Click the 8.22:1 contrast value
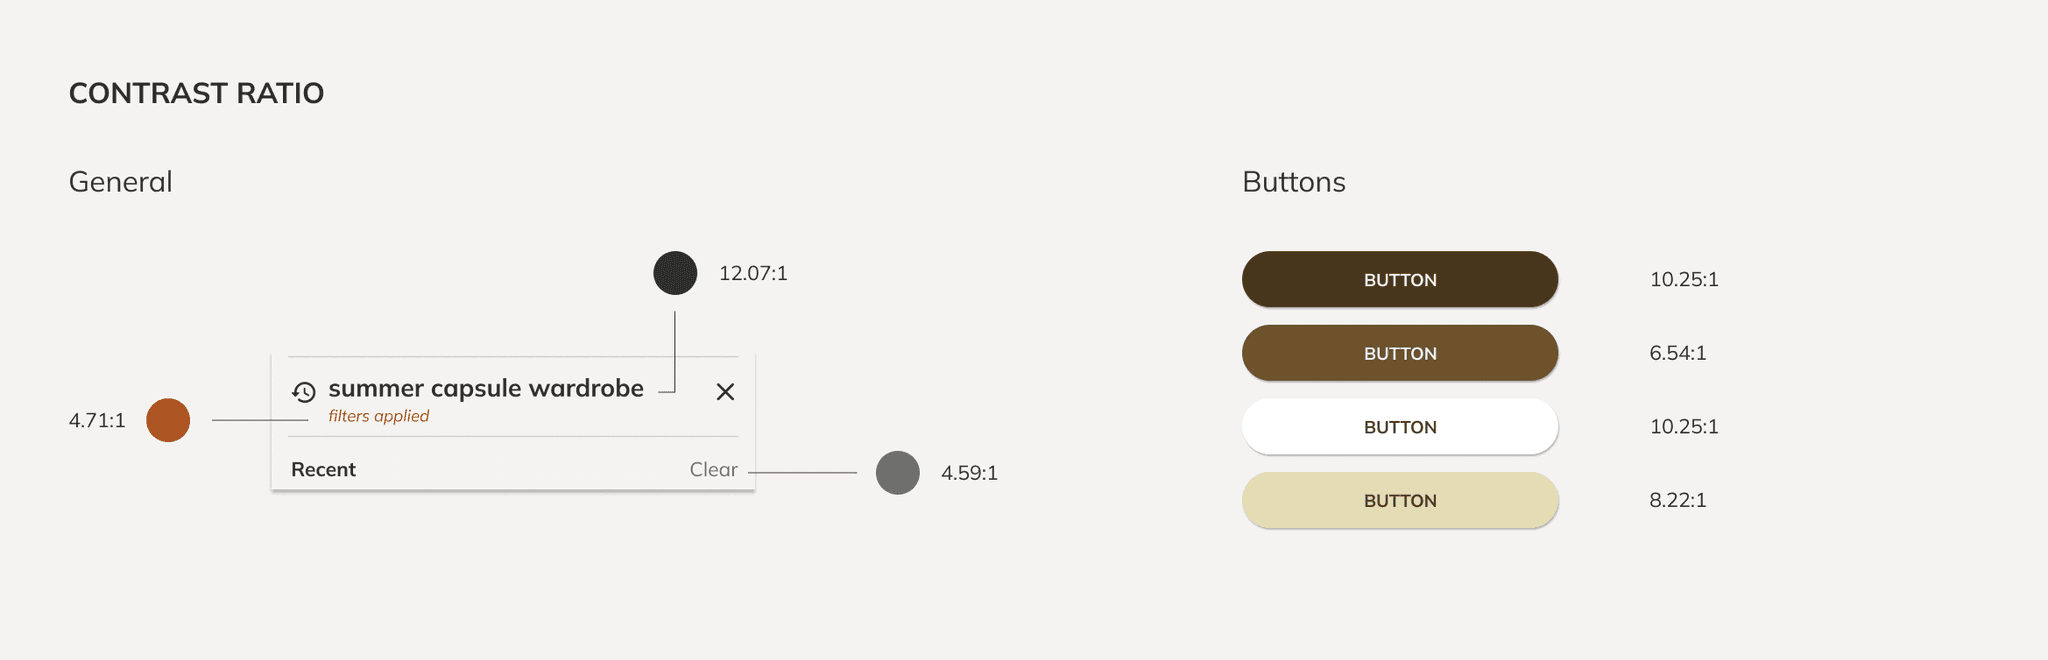 (x=1678, y=500)
